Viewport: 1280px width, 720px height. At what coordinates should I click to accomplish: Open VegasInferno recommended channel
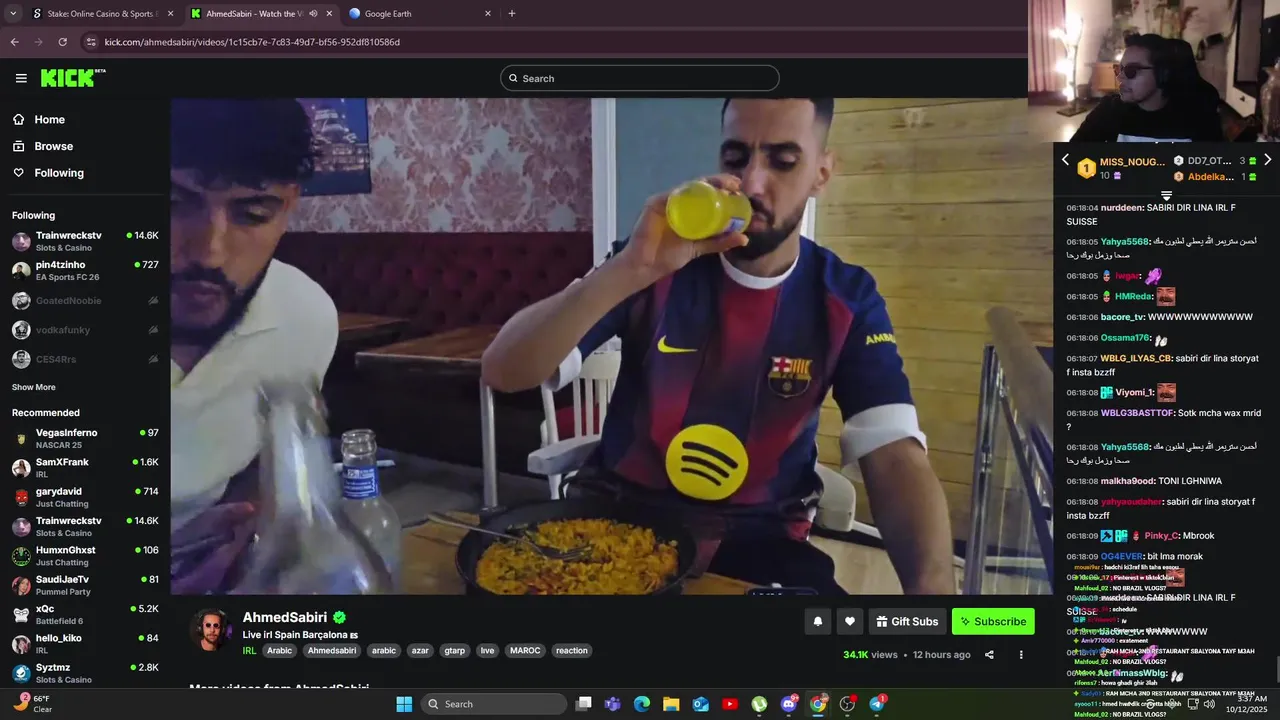[x=85, y=438]
